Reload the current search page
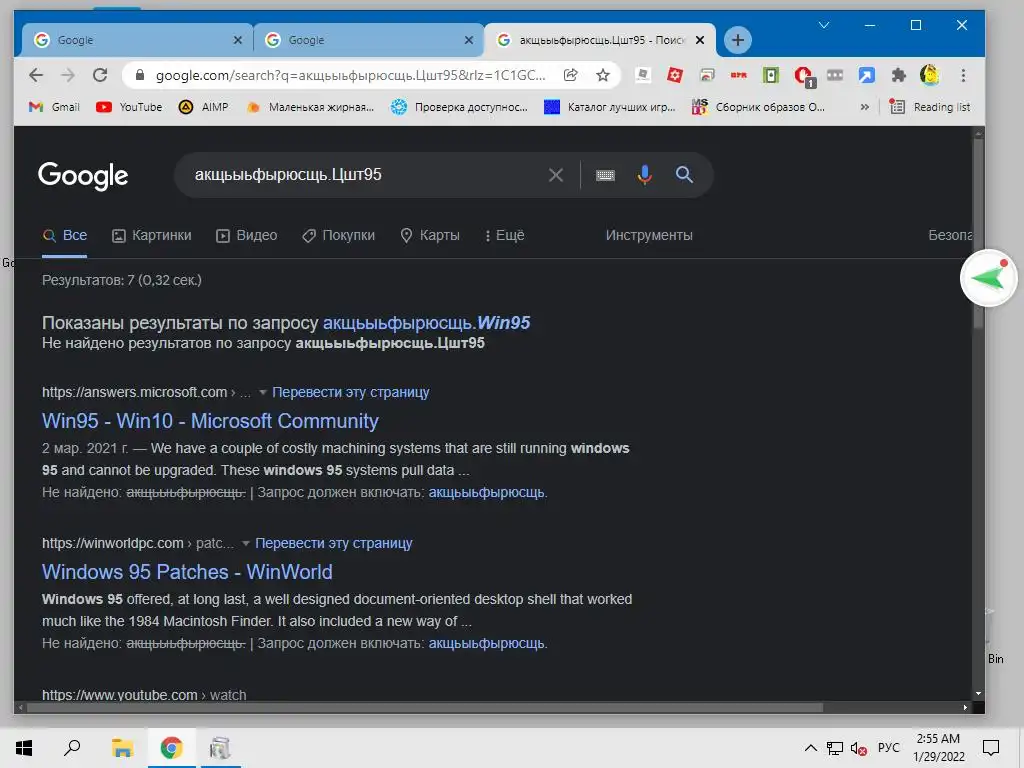The height and width of the screenshot is (768, 1024). (x=100, y=75)
